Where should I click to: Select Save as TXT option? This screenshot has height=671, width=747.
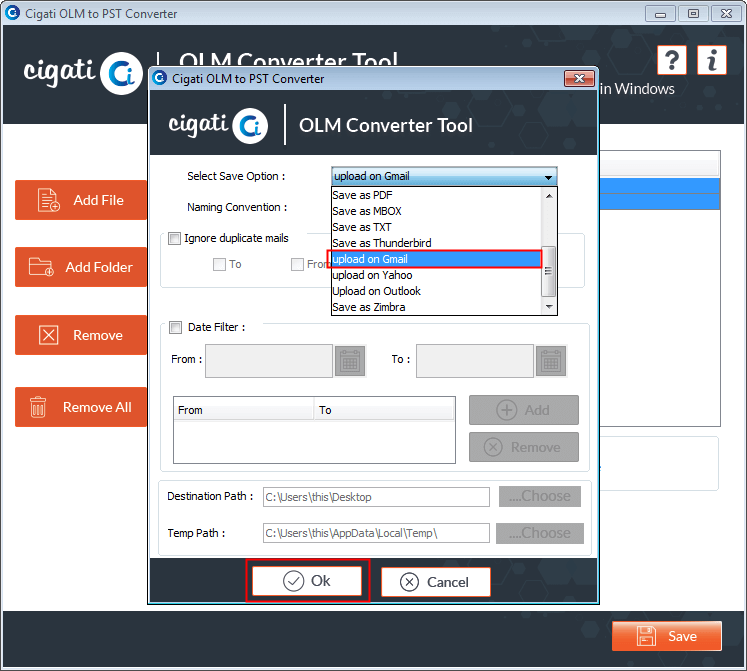436,227
